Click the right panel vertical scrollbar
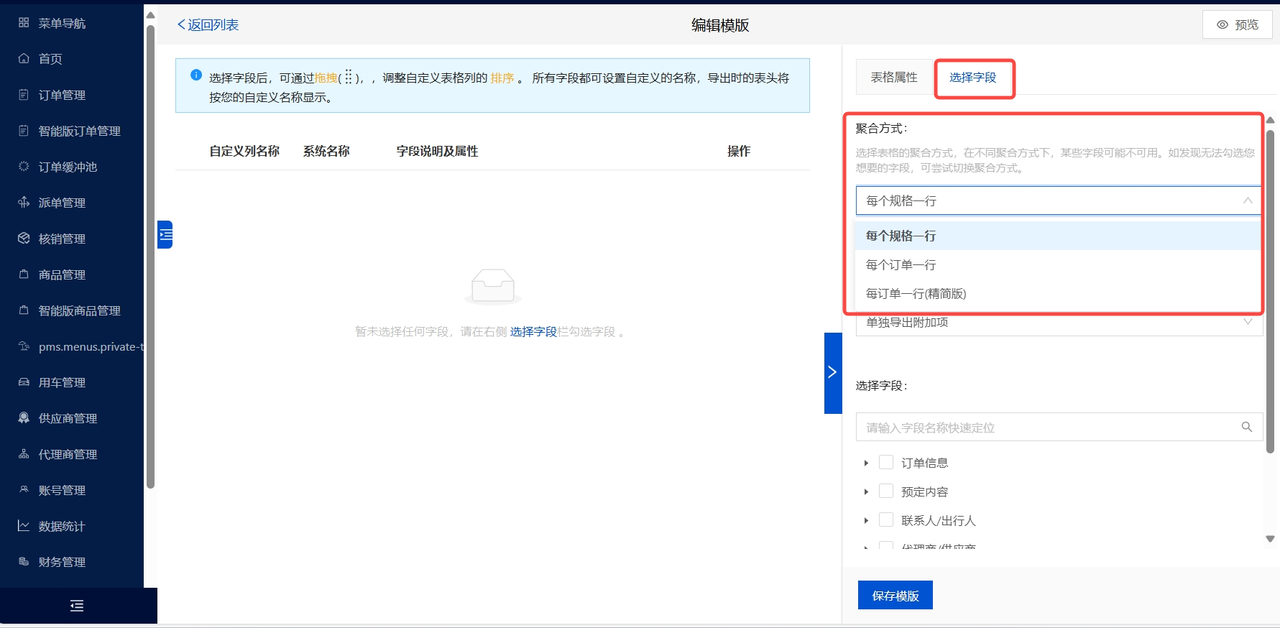Screen dimensions: 1280x628 tap(1270, 290)
